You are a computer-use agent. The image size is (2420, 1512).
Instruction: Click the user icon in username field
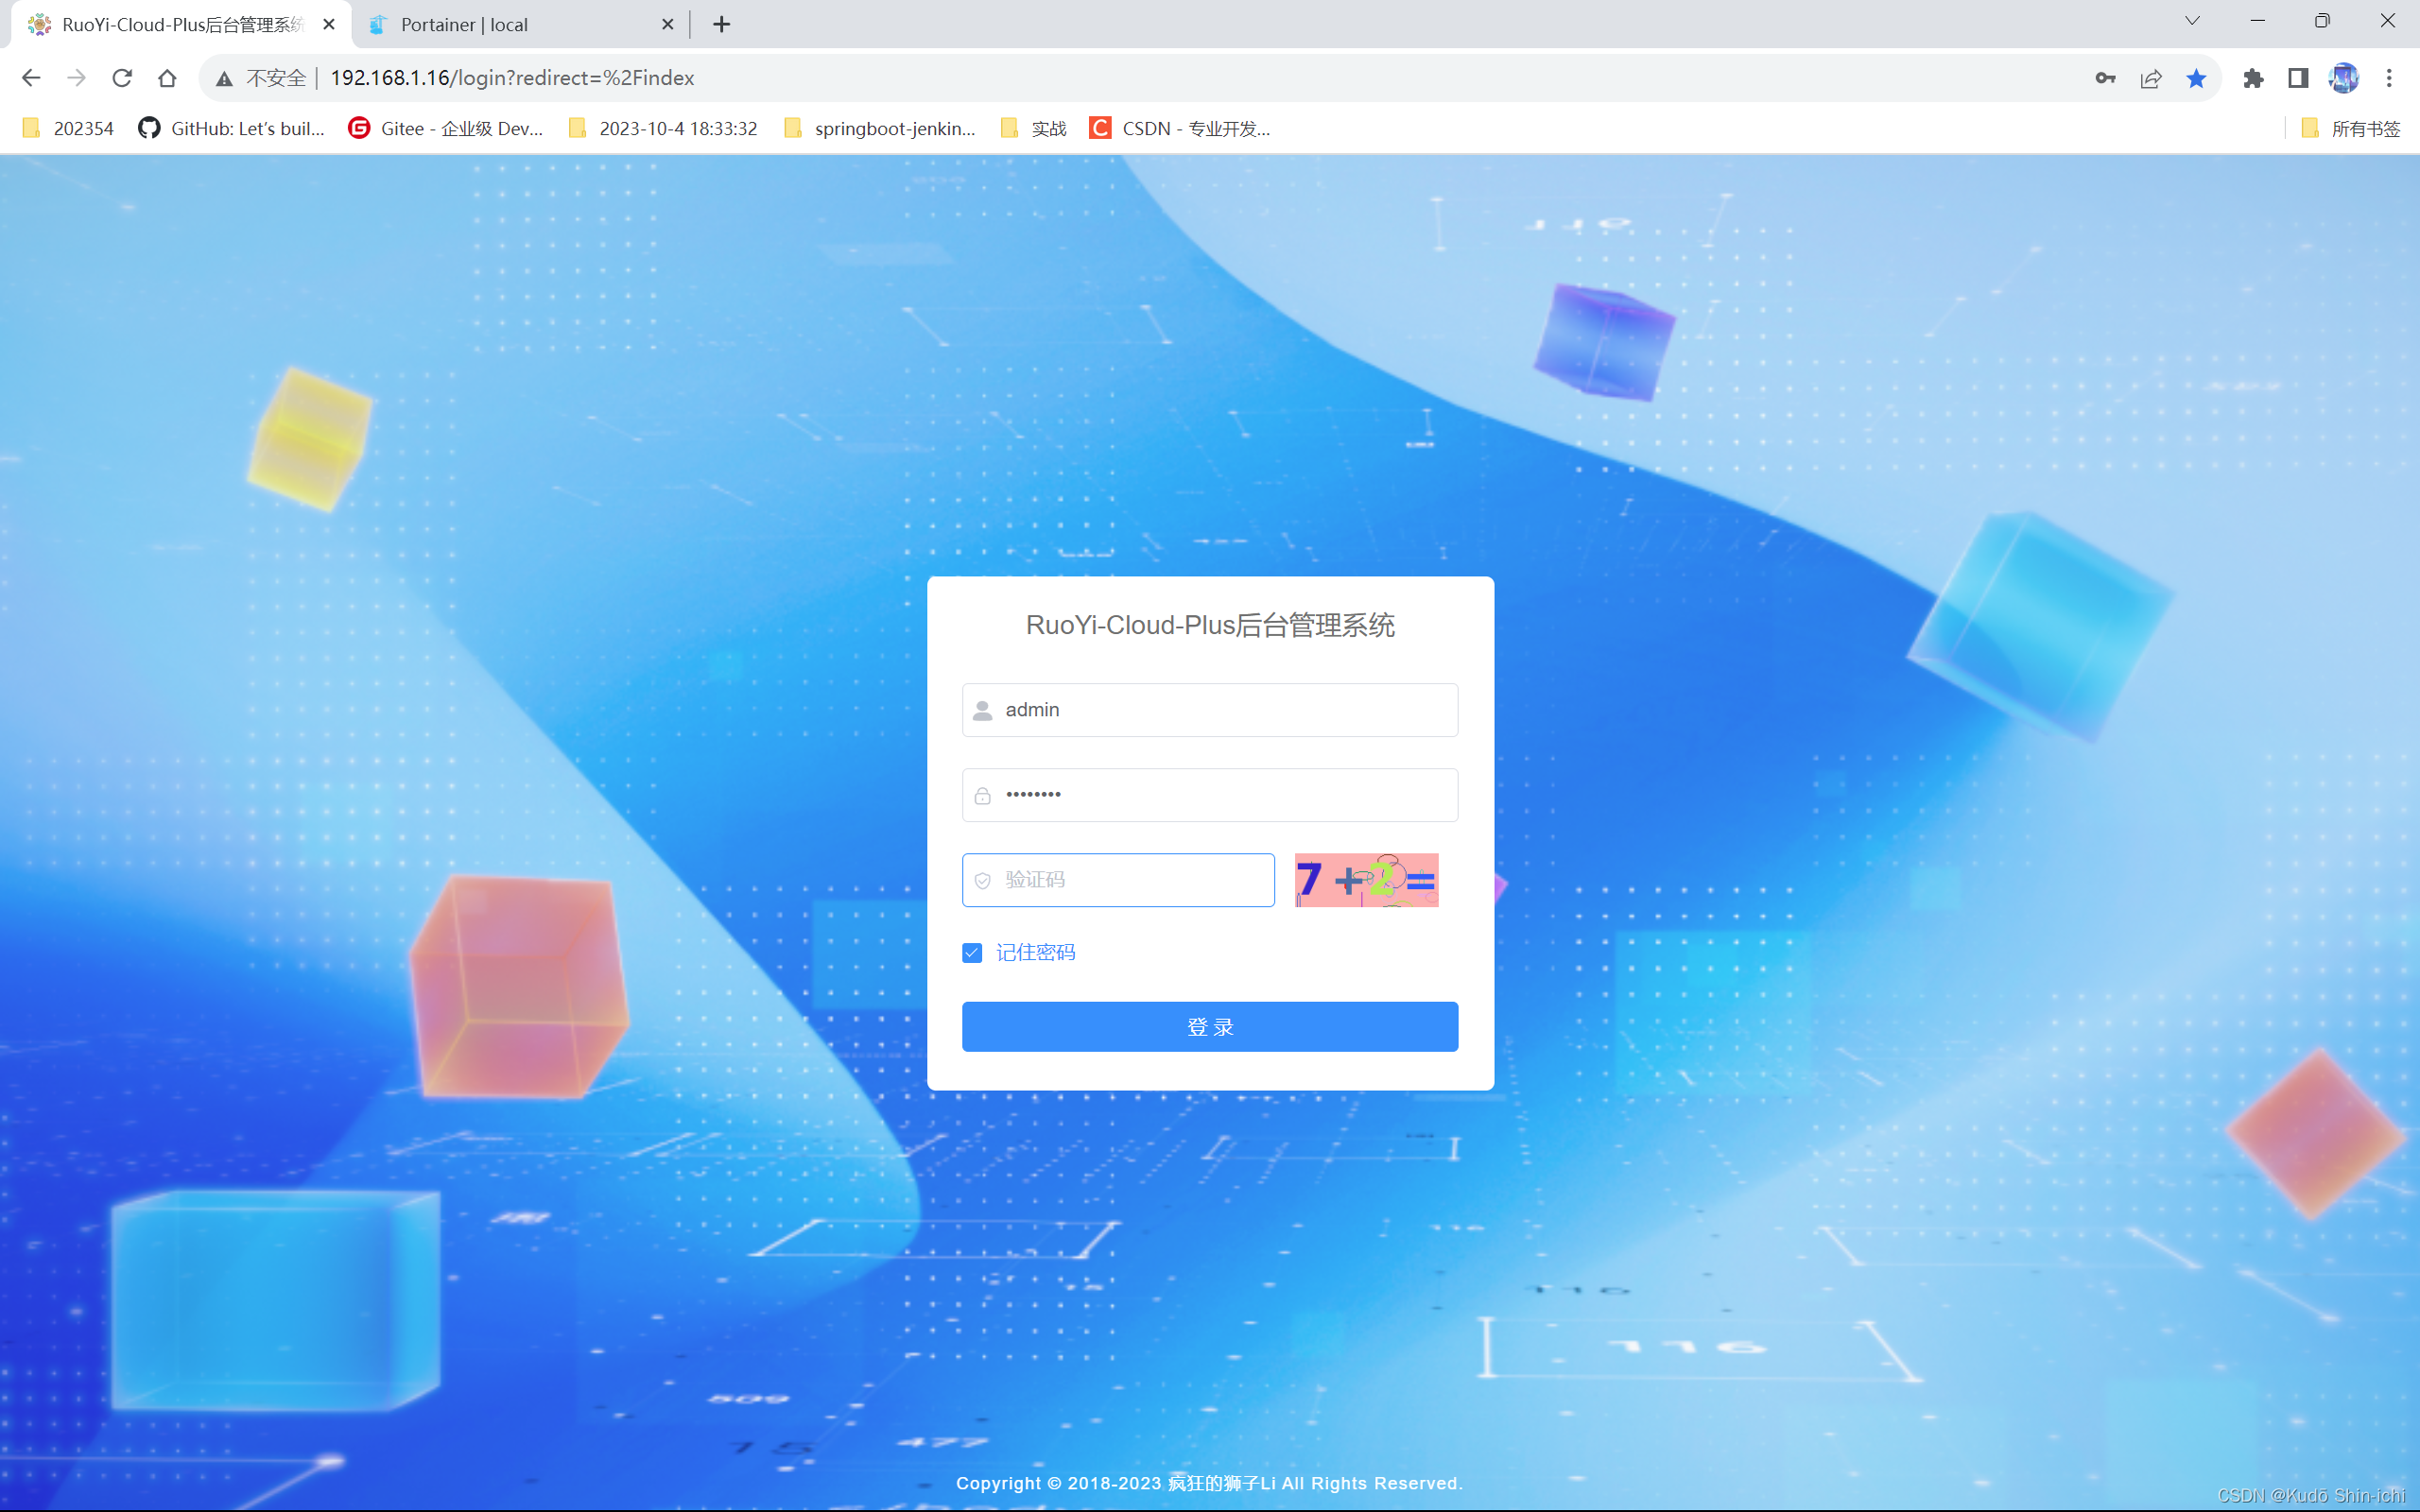click(983, 710)
